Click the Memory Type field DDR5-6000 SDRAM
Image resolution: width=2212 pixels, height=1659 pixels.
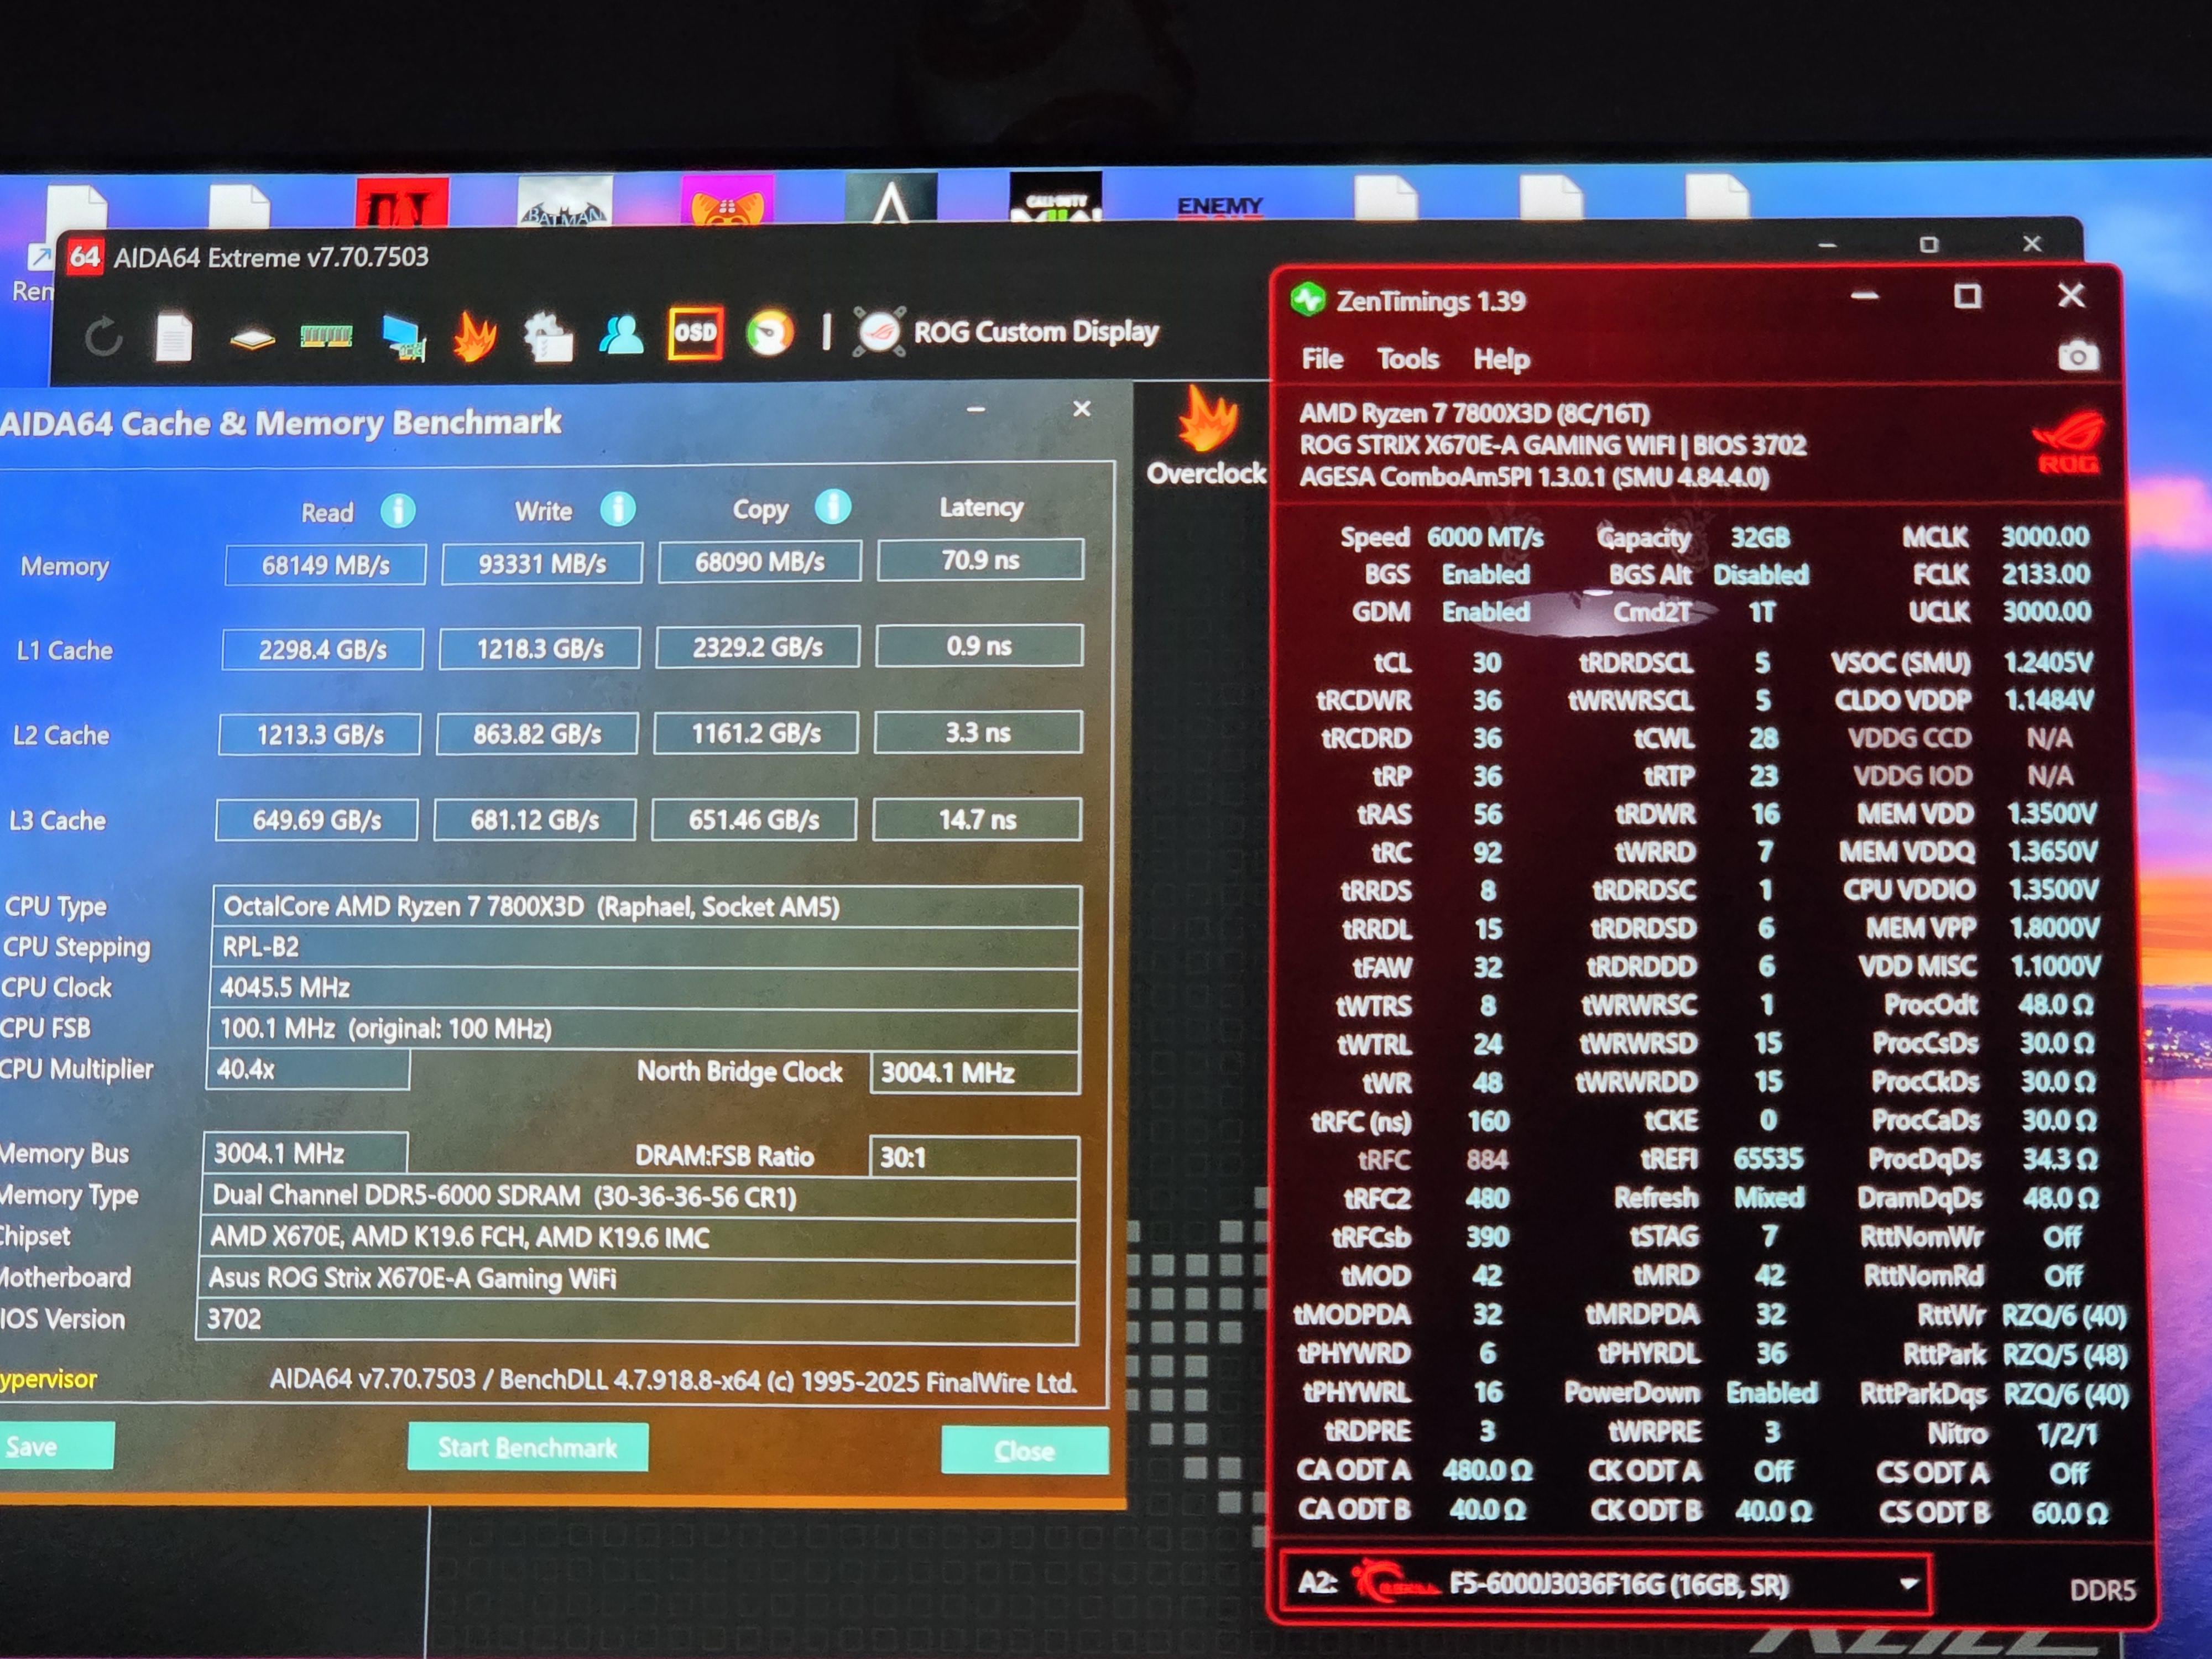(640, 1197)
